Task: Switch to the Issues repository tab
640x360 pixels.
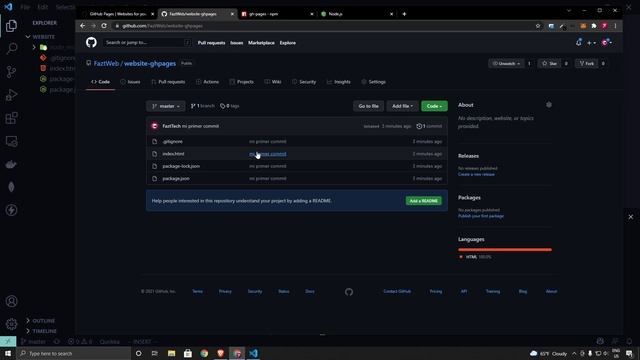Action: pos(130,82)
